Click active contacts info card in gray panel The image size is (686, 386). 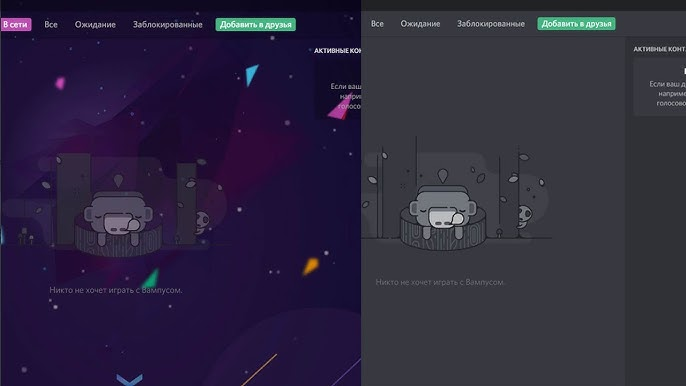pyautogui.click(x=659, y=88)
